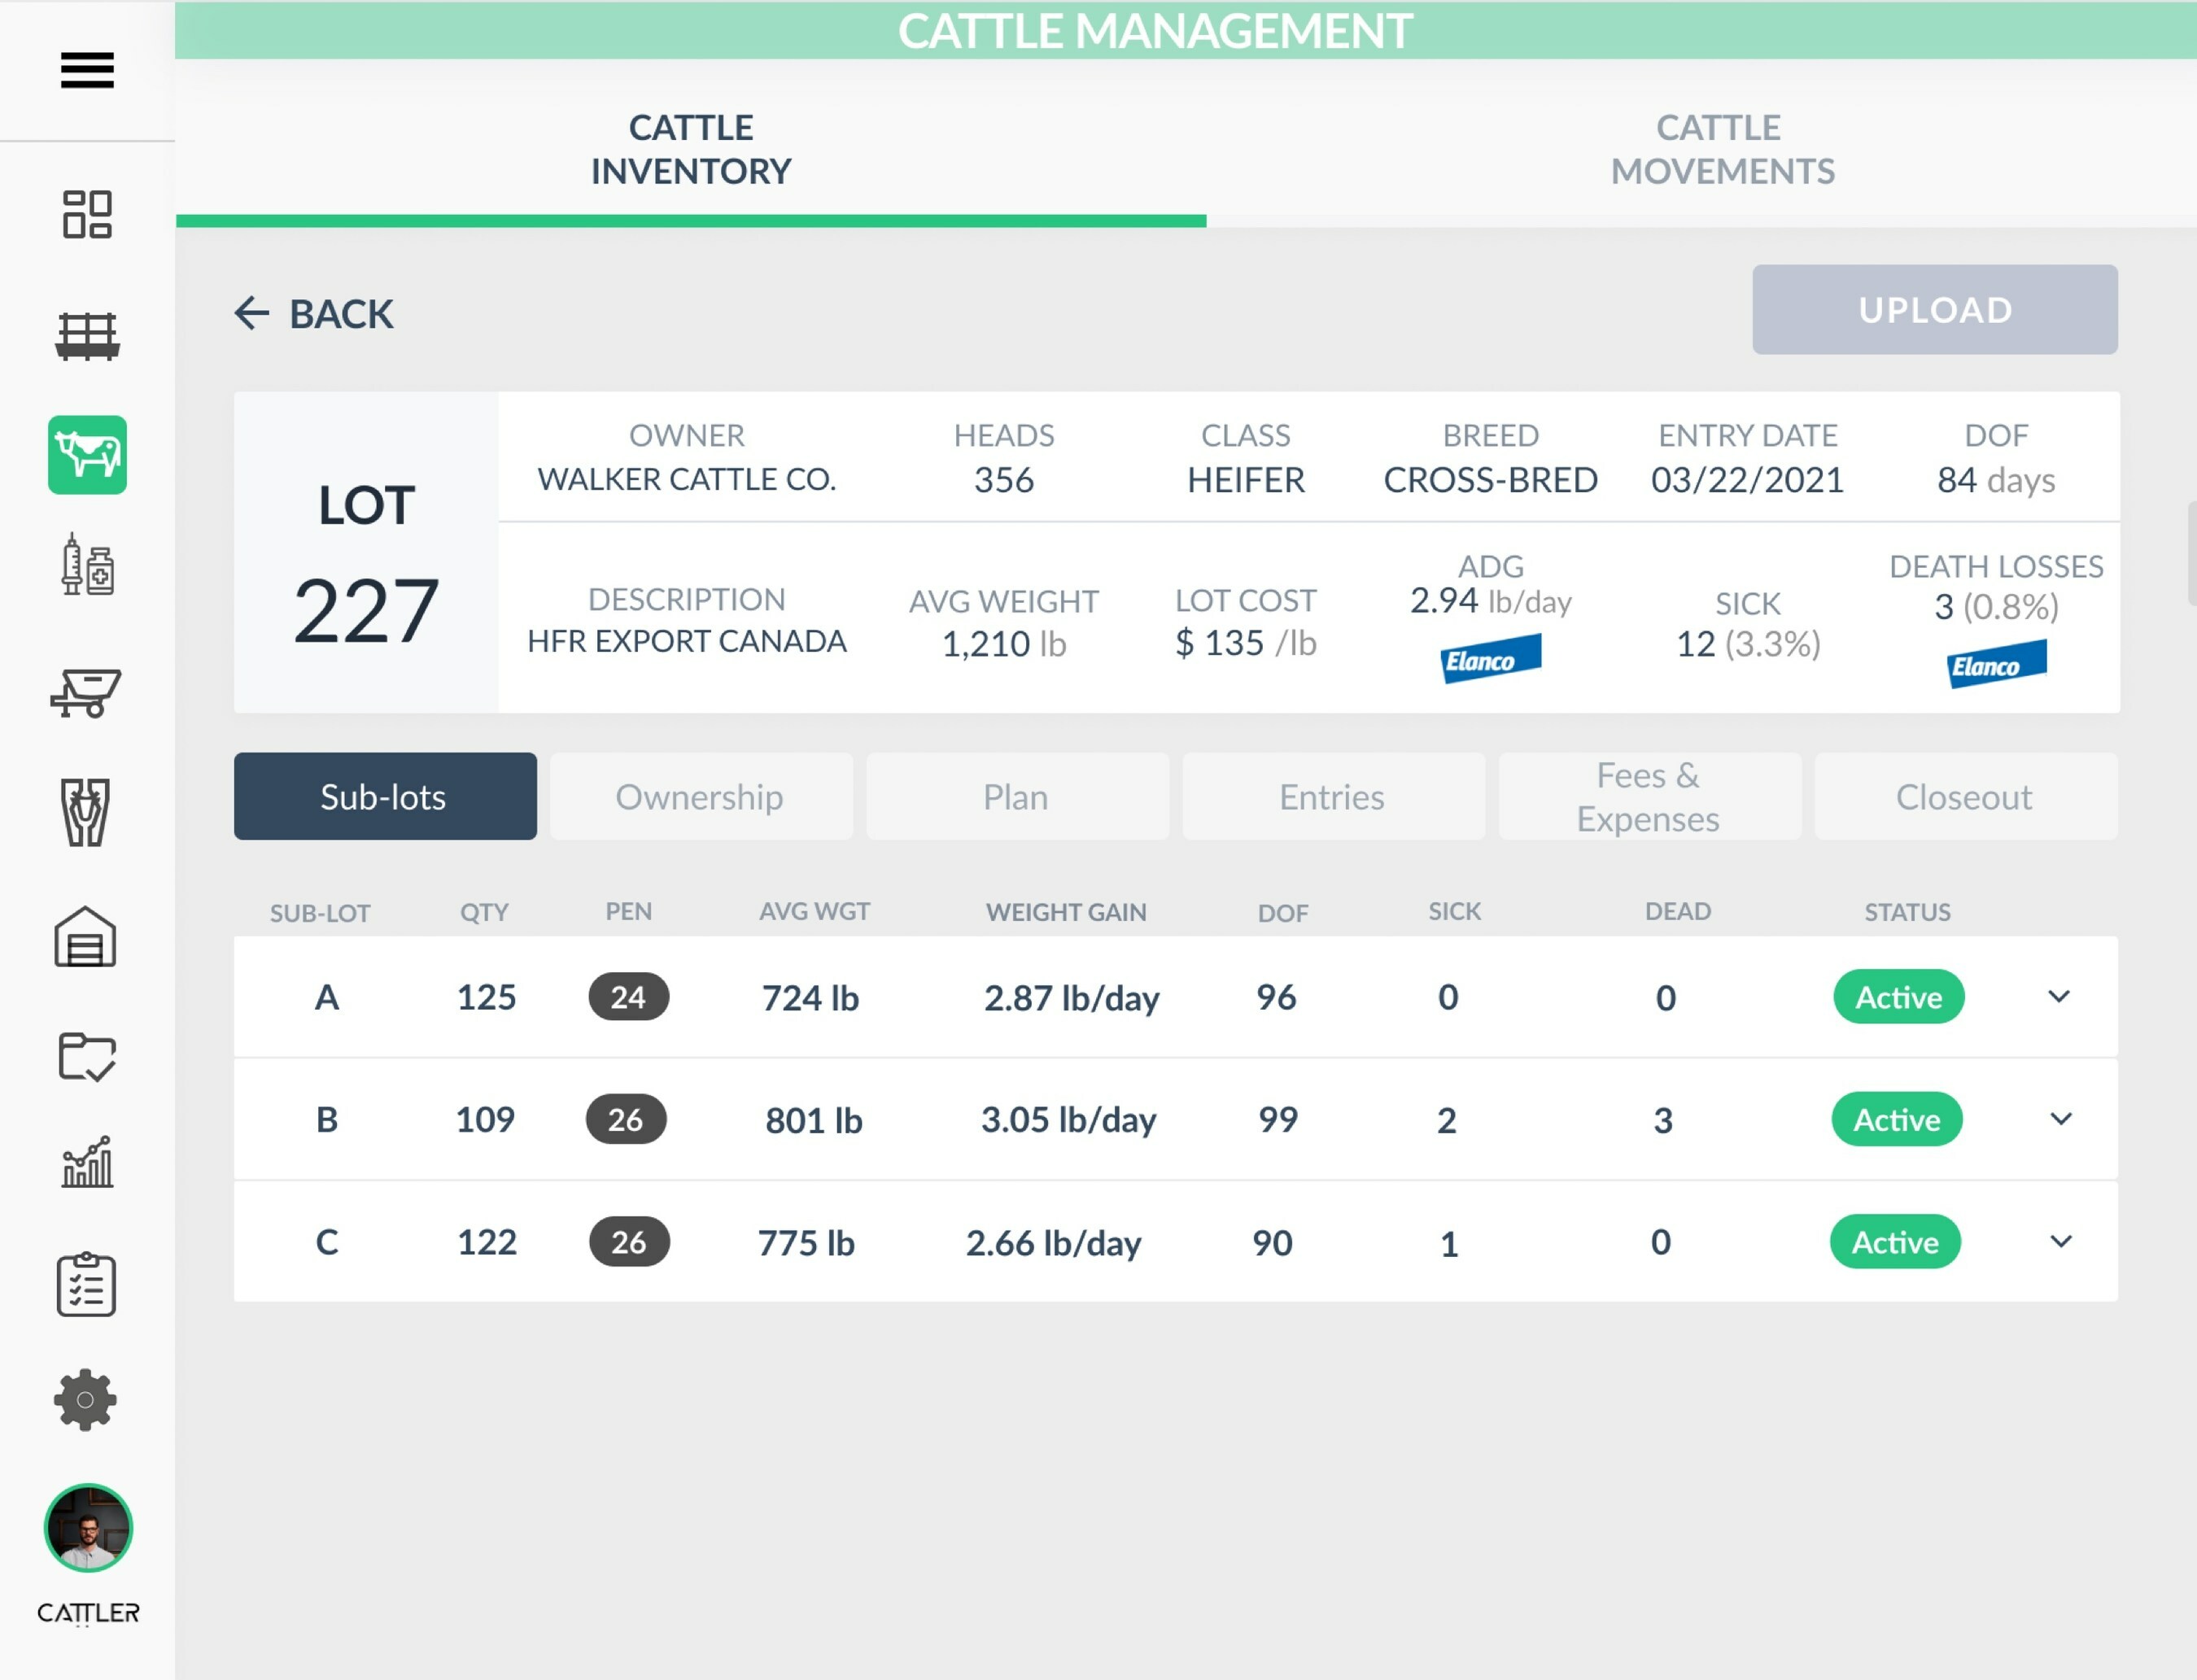Select the Ownership tab
This screenshot has height=1680, width=2197.
click(x=700, y=797)
